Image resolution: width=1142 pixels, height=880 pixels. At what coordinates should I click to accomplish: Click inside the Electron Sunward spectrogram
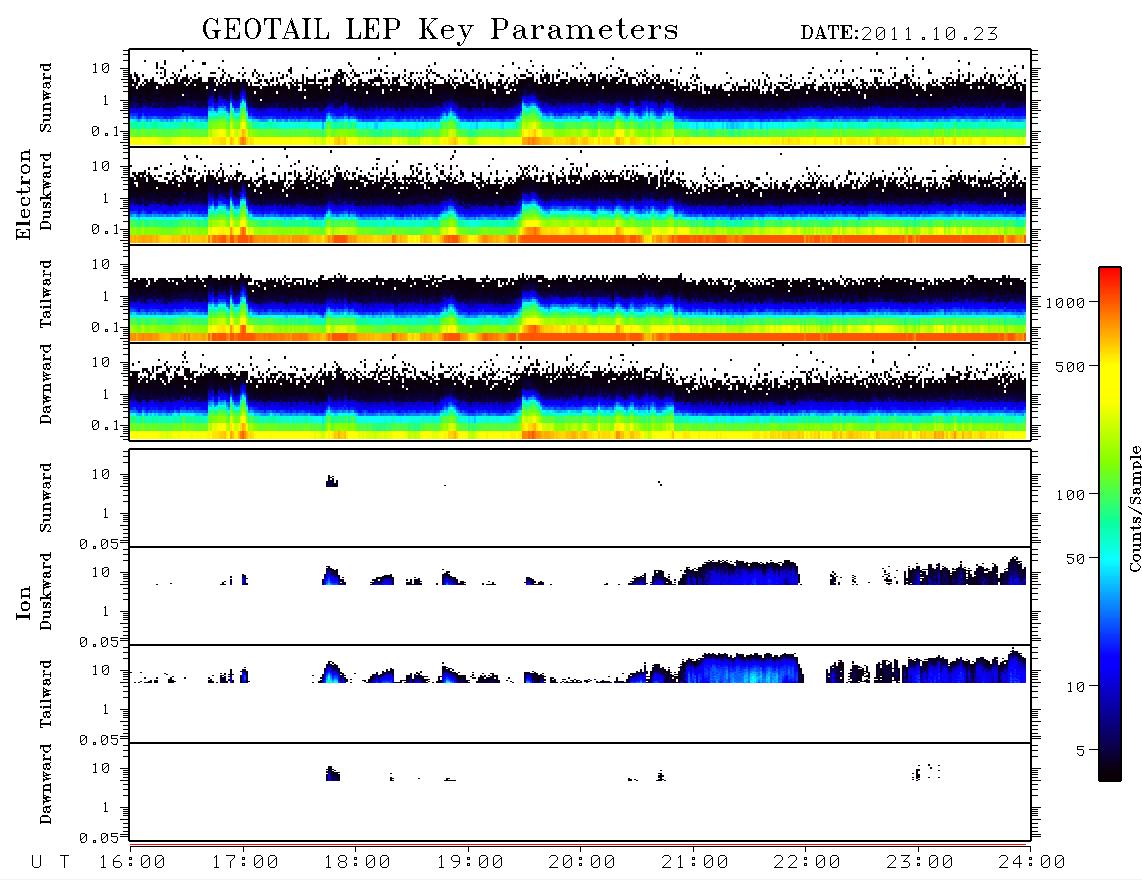point(579,98)
